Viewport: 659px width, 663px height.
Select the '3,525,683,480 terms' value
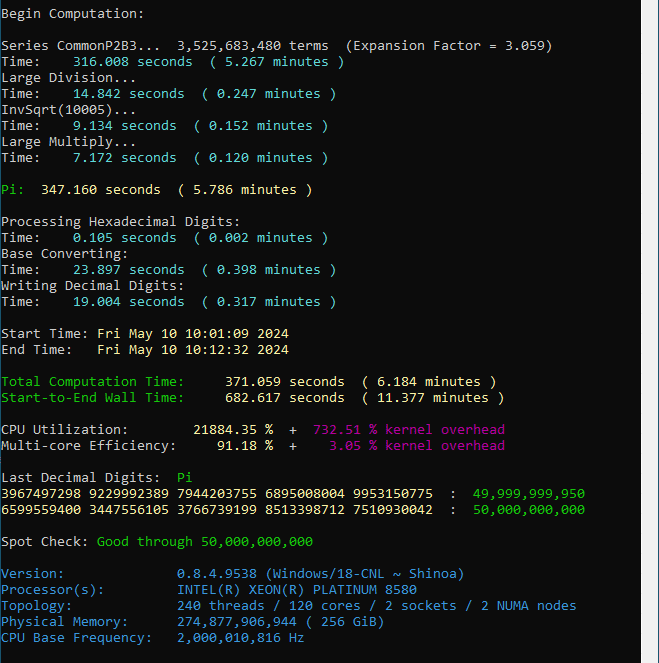(x=253, y=46)
